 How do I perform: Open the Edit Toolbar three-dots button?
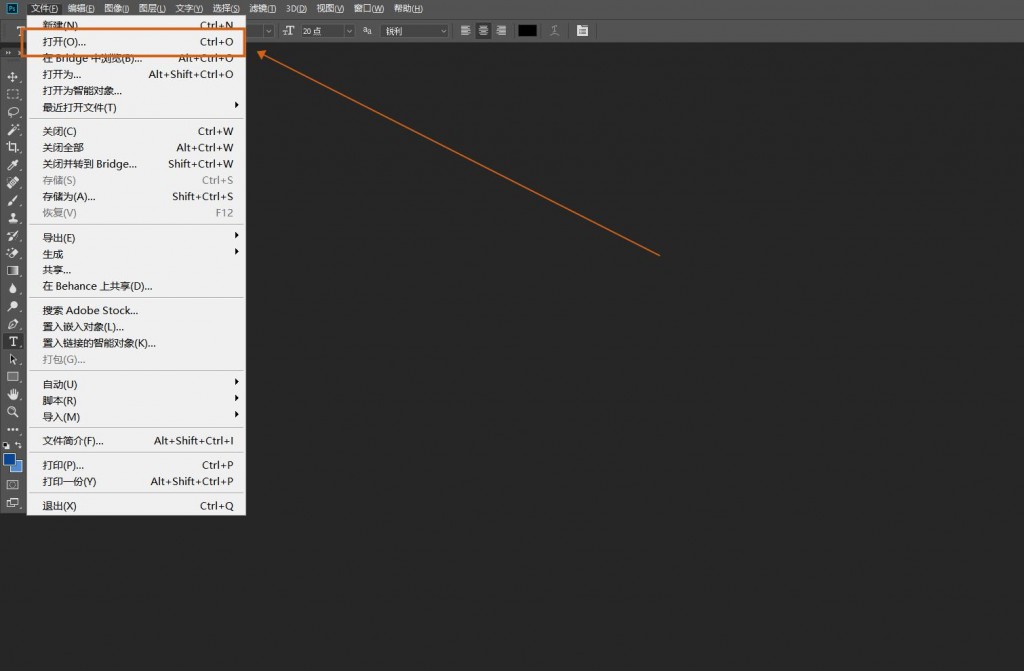pos(12,429)
